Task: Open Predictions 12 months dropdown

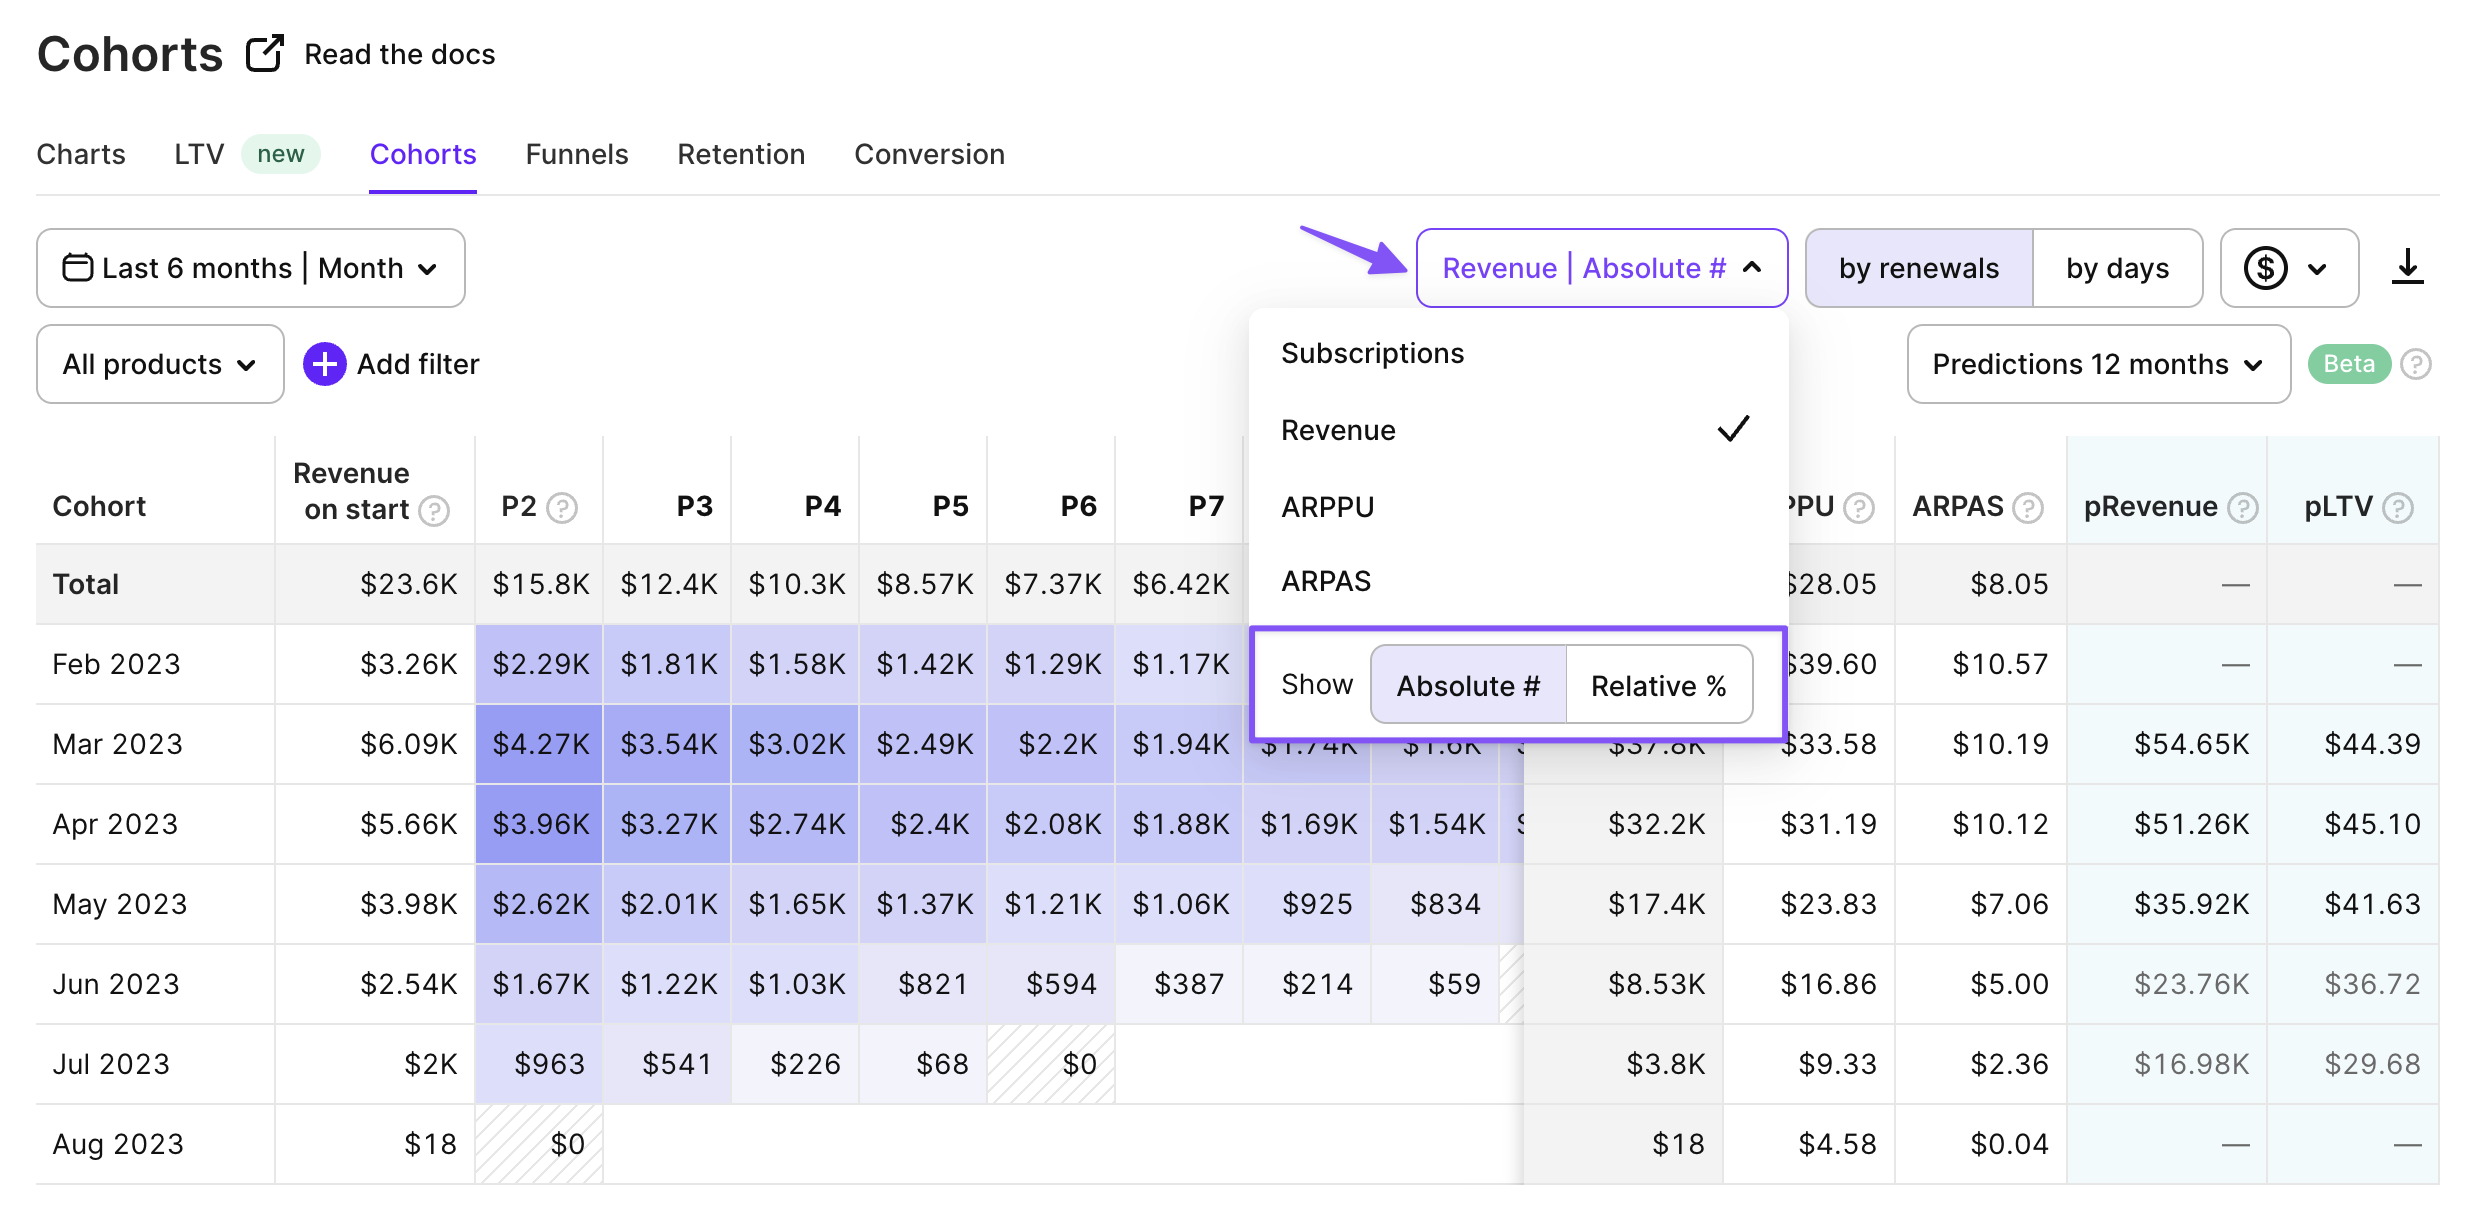Action: 2098,364
